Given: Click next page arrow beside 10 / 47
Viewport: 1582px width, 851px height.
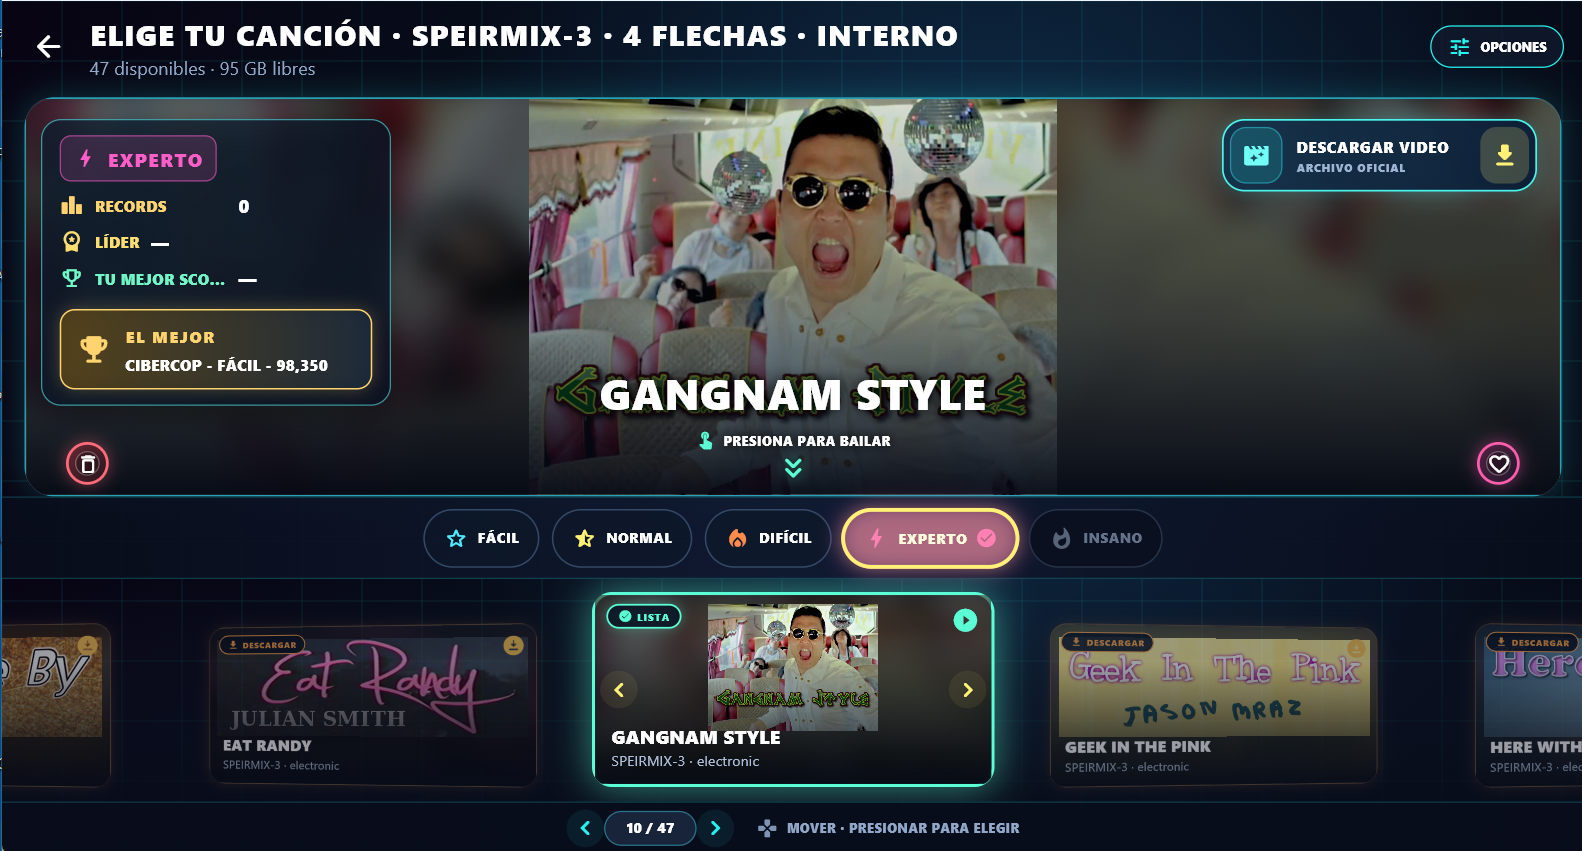Looking at the screenshot, I should tap(715, 828).
